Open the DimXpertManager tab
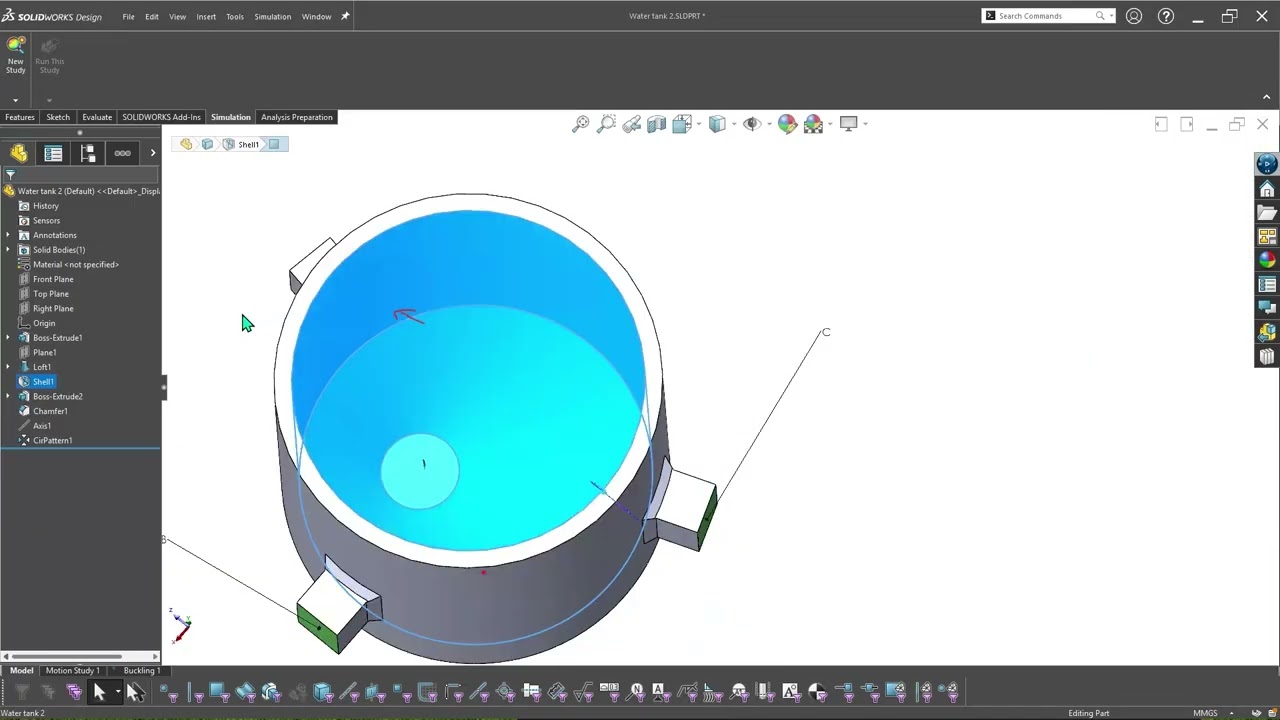Image resolution: width=1280 pixels, height=720 pixels. coord(122,153)
